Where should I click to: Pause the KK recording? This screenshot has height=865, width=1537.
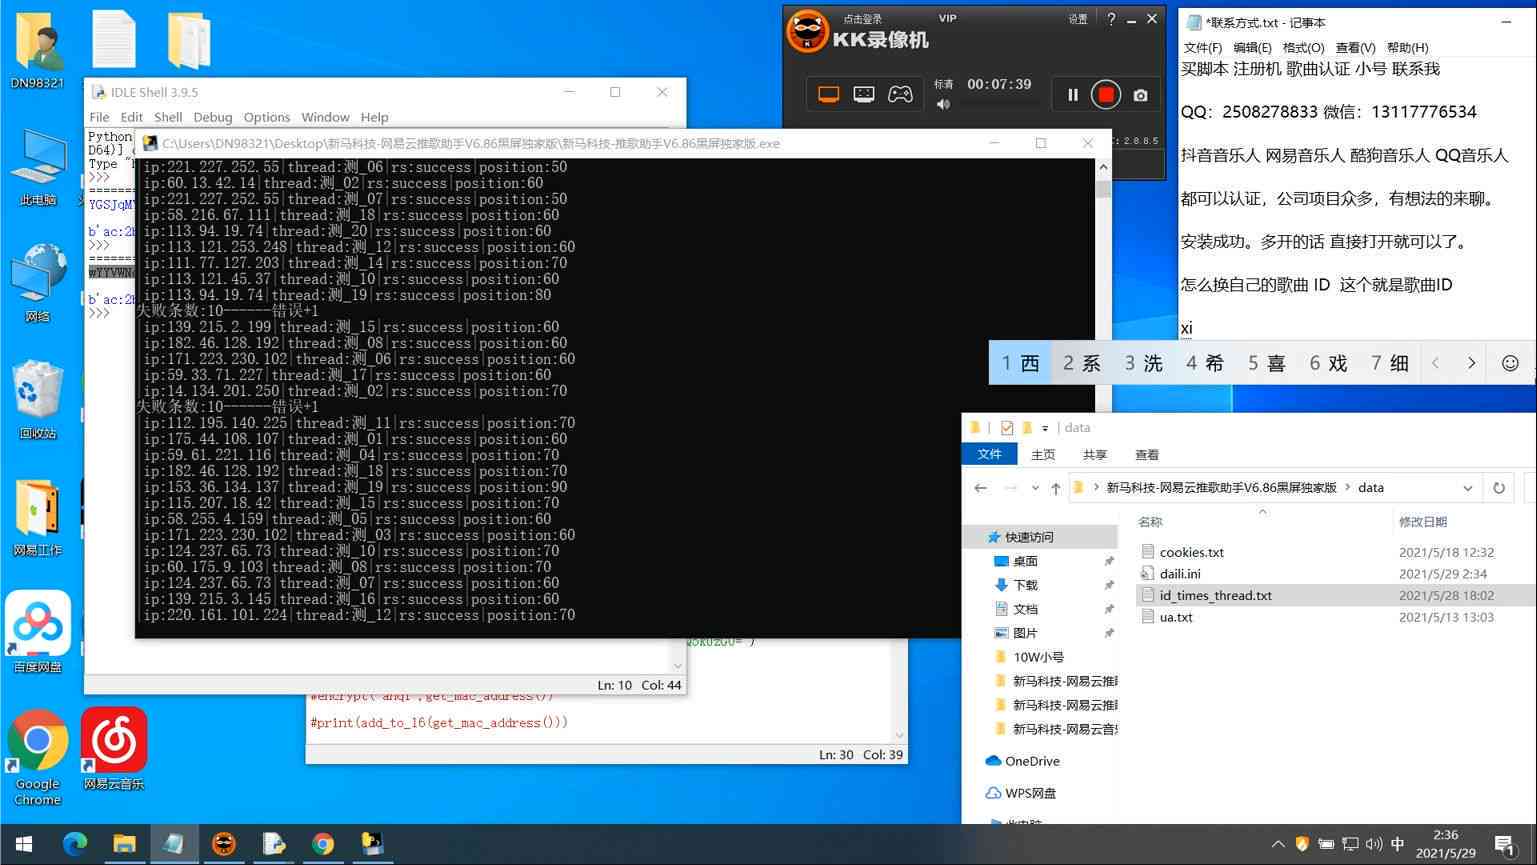[1072, 95]
